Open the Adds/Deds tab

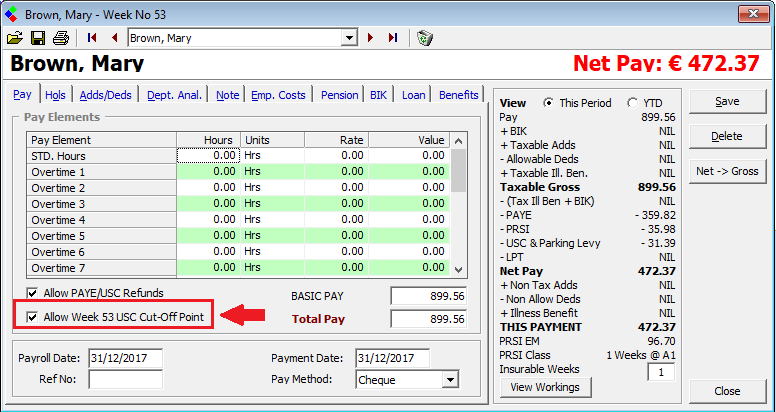tap(106, 95)
